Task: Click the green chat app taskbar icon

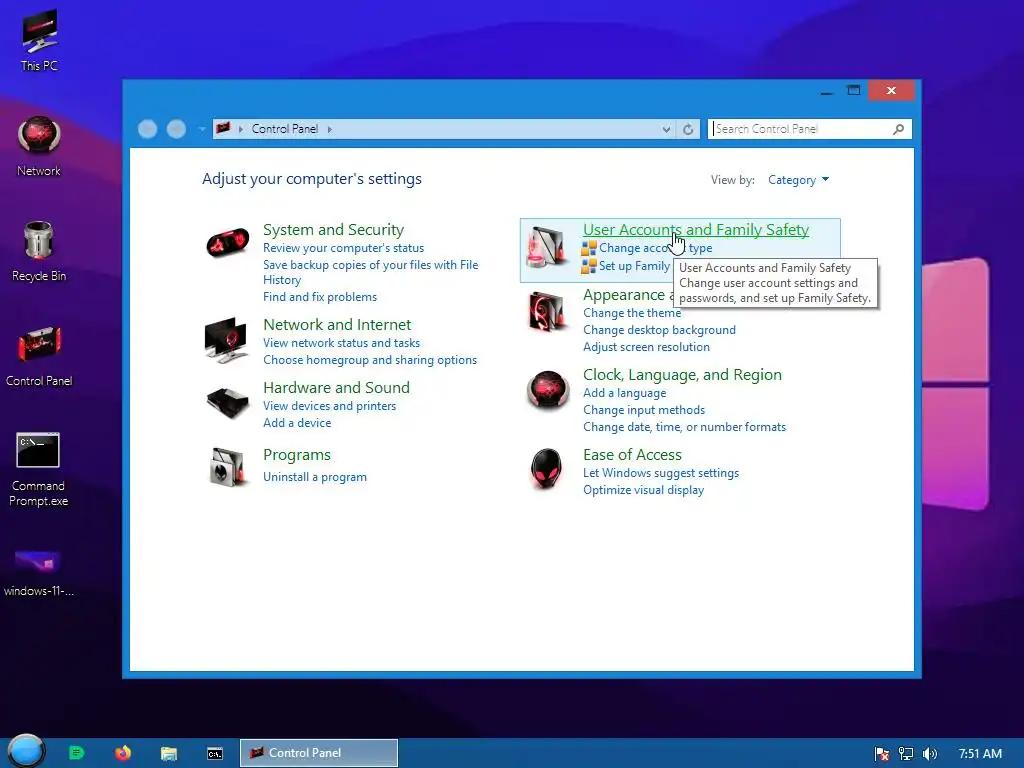Action: [x=76, y=753]
